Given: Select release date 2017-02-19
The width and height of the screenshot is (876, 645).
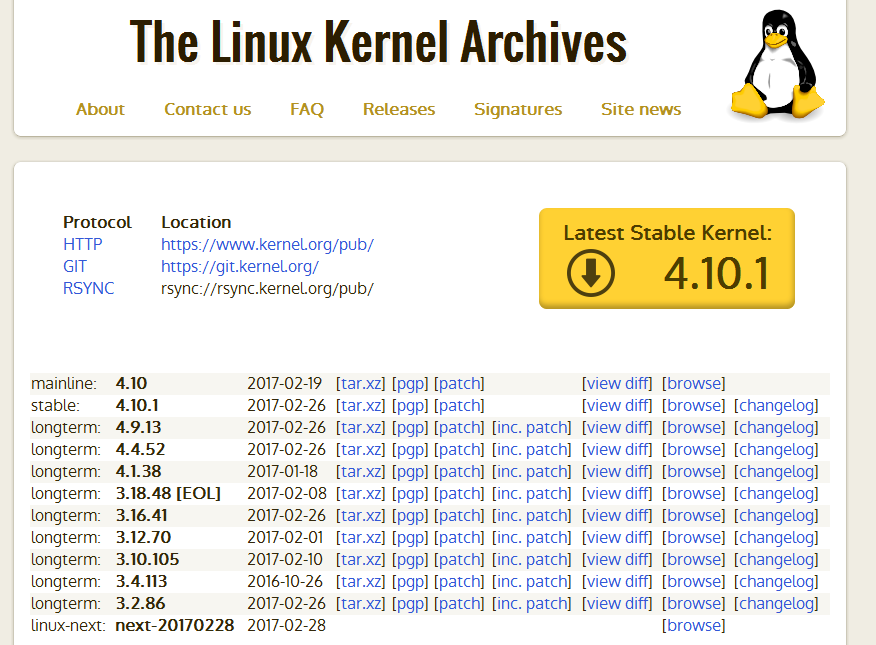Looking at the screenshot, I should [284, 384].
